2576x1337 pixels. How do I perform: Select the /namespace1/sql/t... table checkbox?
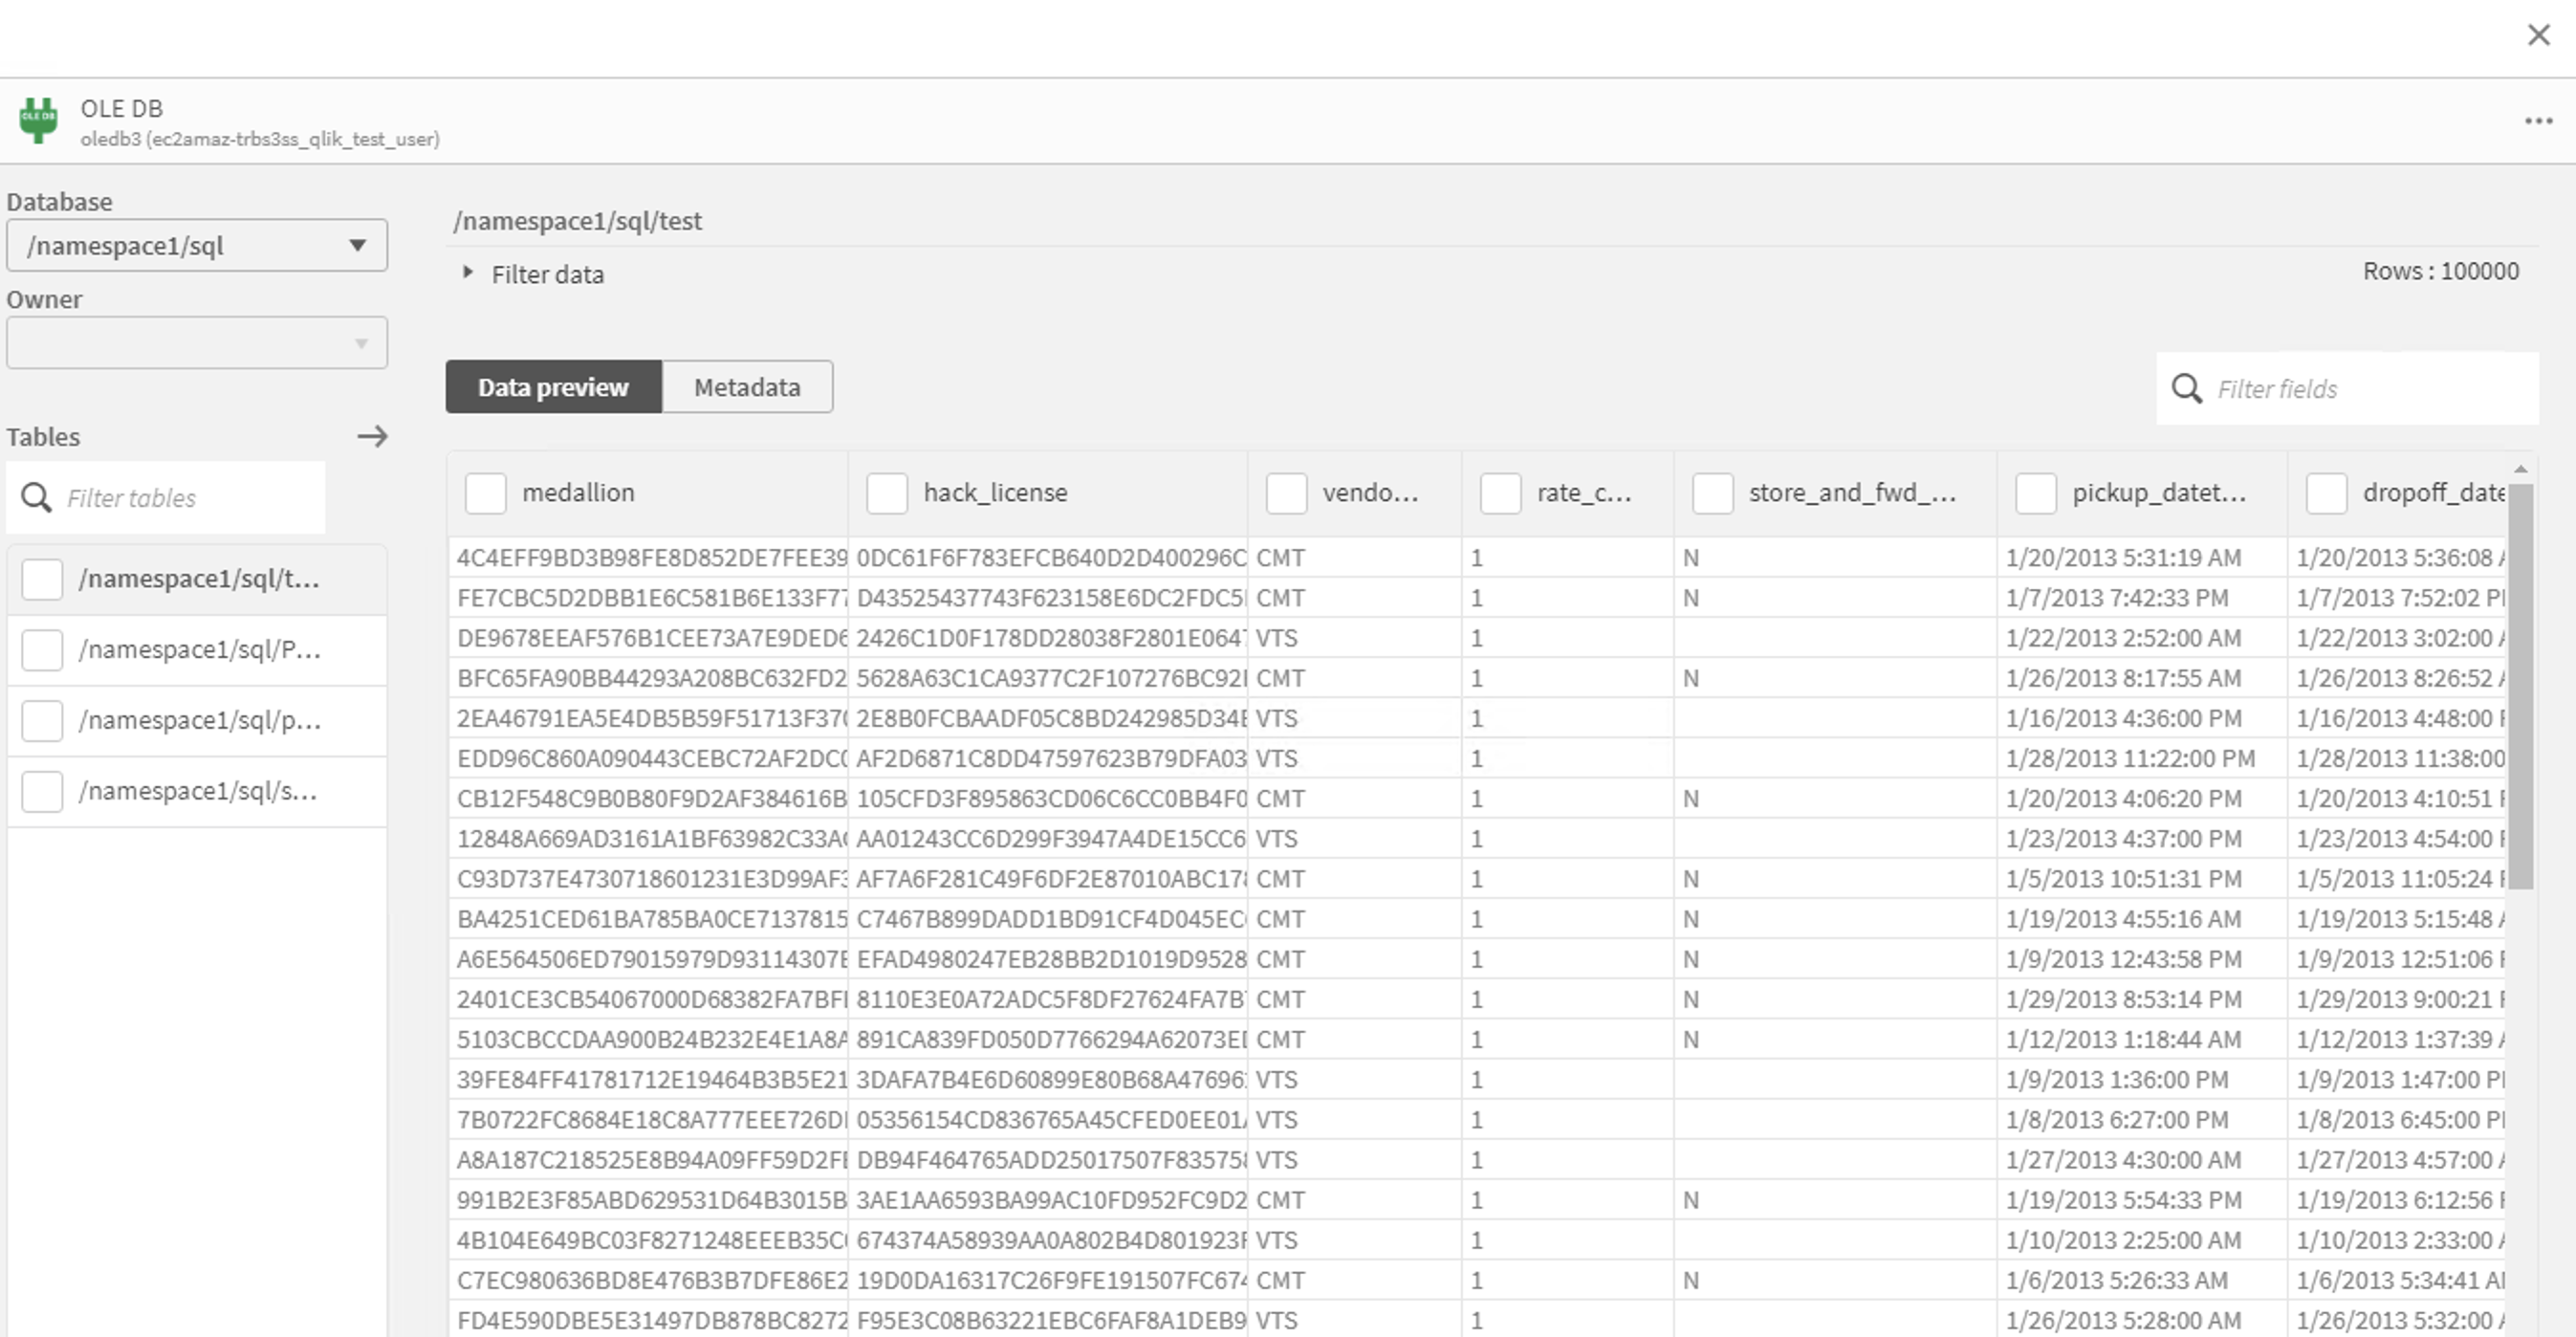pos(43,579)
